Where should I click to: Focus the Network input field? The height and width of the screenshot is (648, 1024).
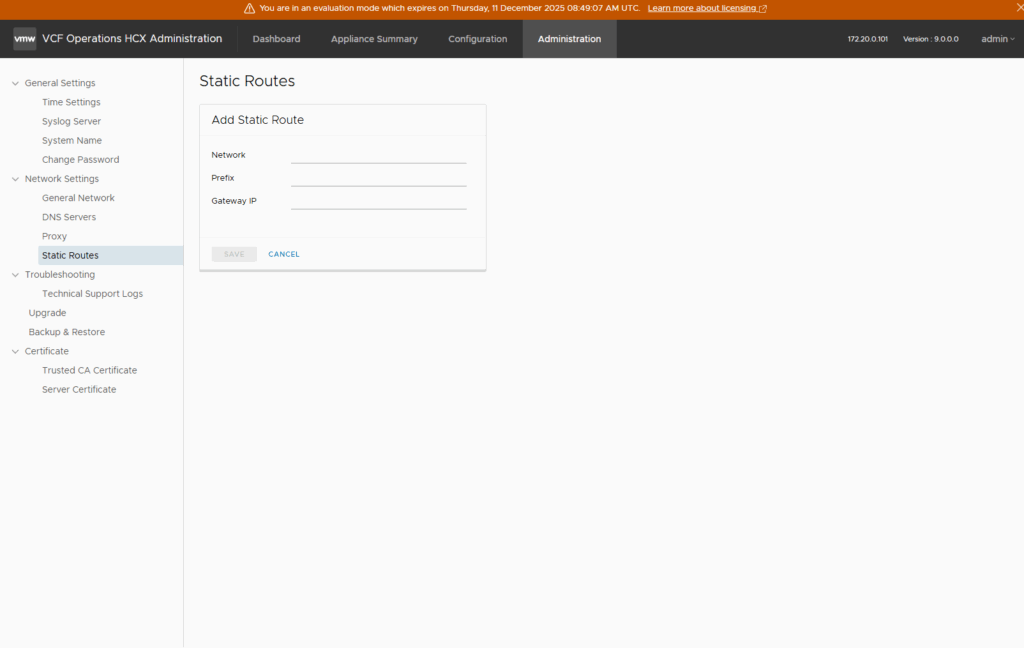[378, 155]
